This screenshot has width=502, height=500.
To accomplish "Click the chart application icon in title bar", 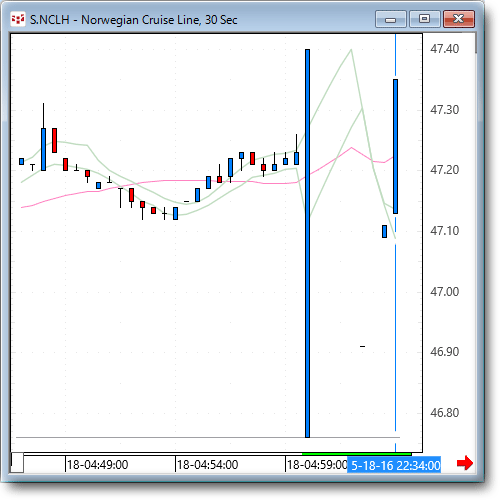I will (18, 20).
